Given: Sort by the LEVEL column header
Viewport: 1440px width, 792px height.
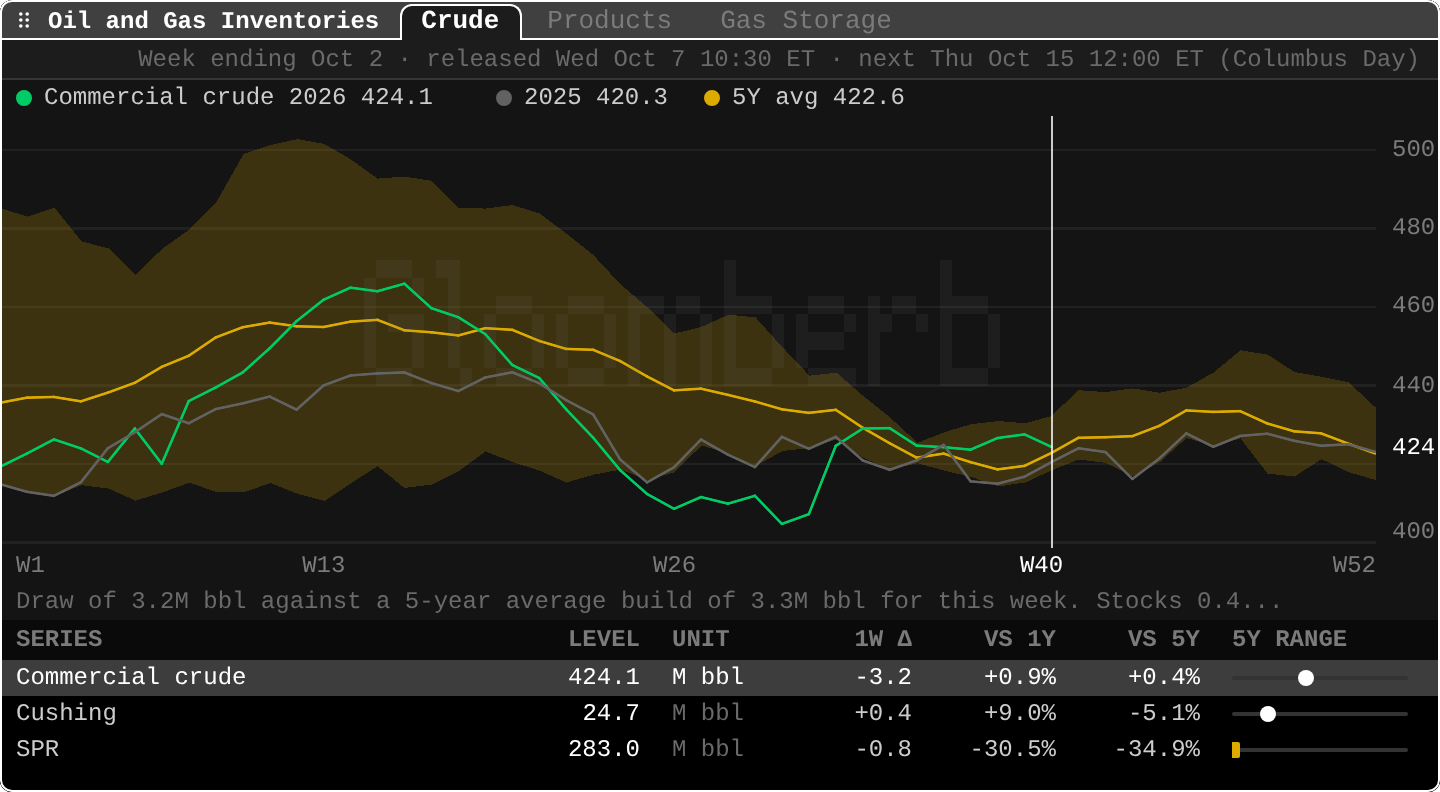Looking at the screenshot, I should (x=604, y=640).
